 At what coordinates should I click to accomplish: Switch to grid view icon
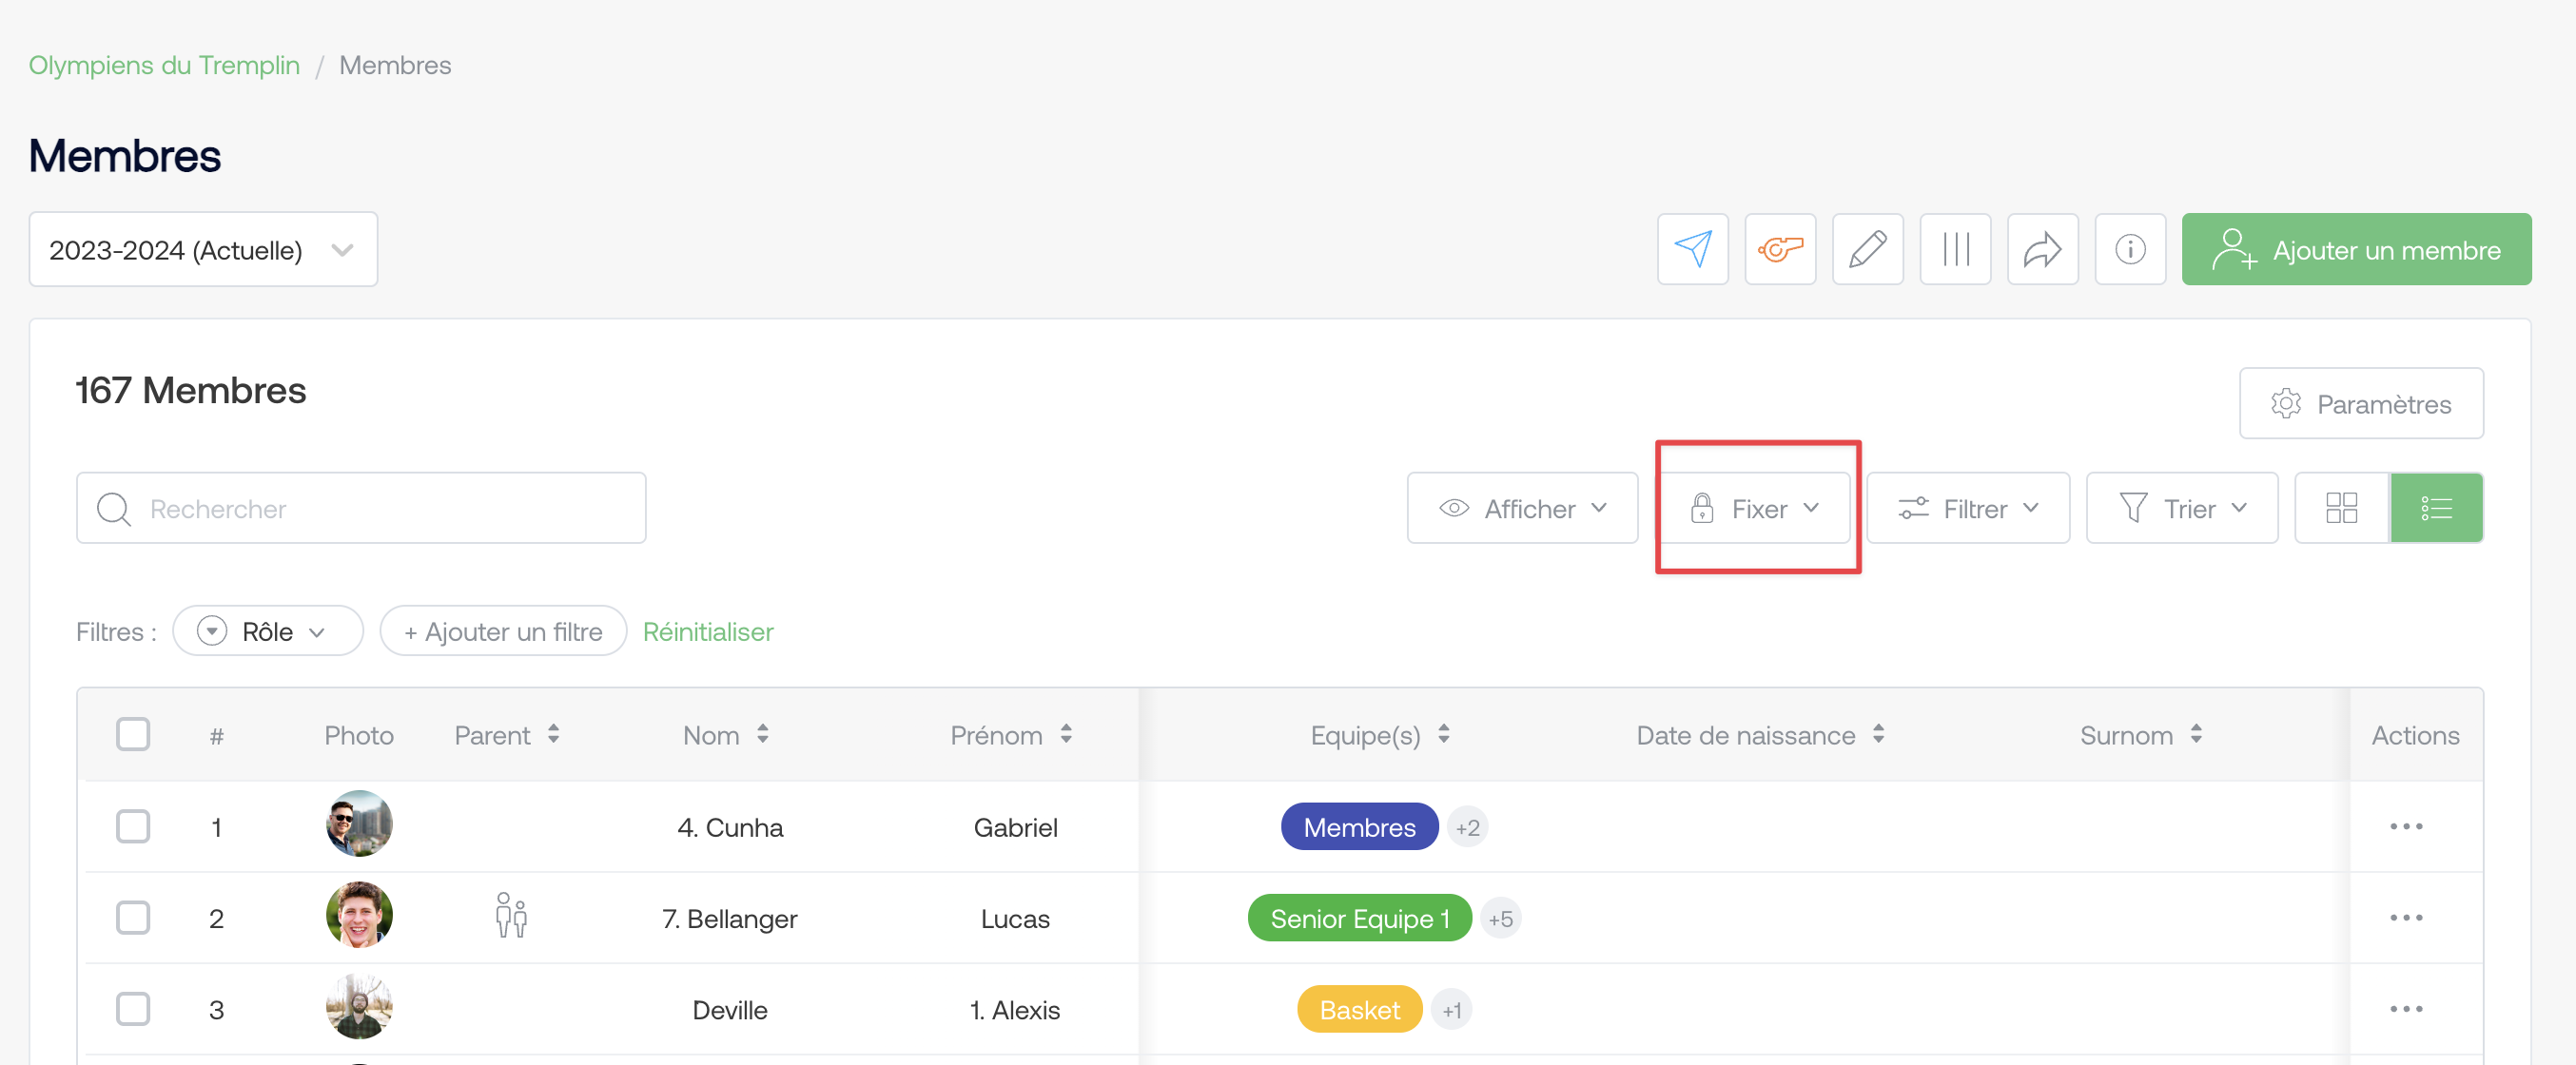2341,508
